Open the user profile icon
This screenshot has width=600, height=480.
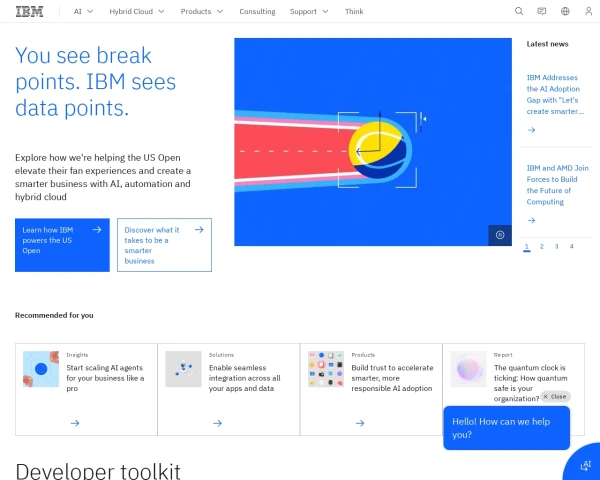589,12
